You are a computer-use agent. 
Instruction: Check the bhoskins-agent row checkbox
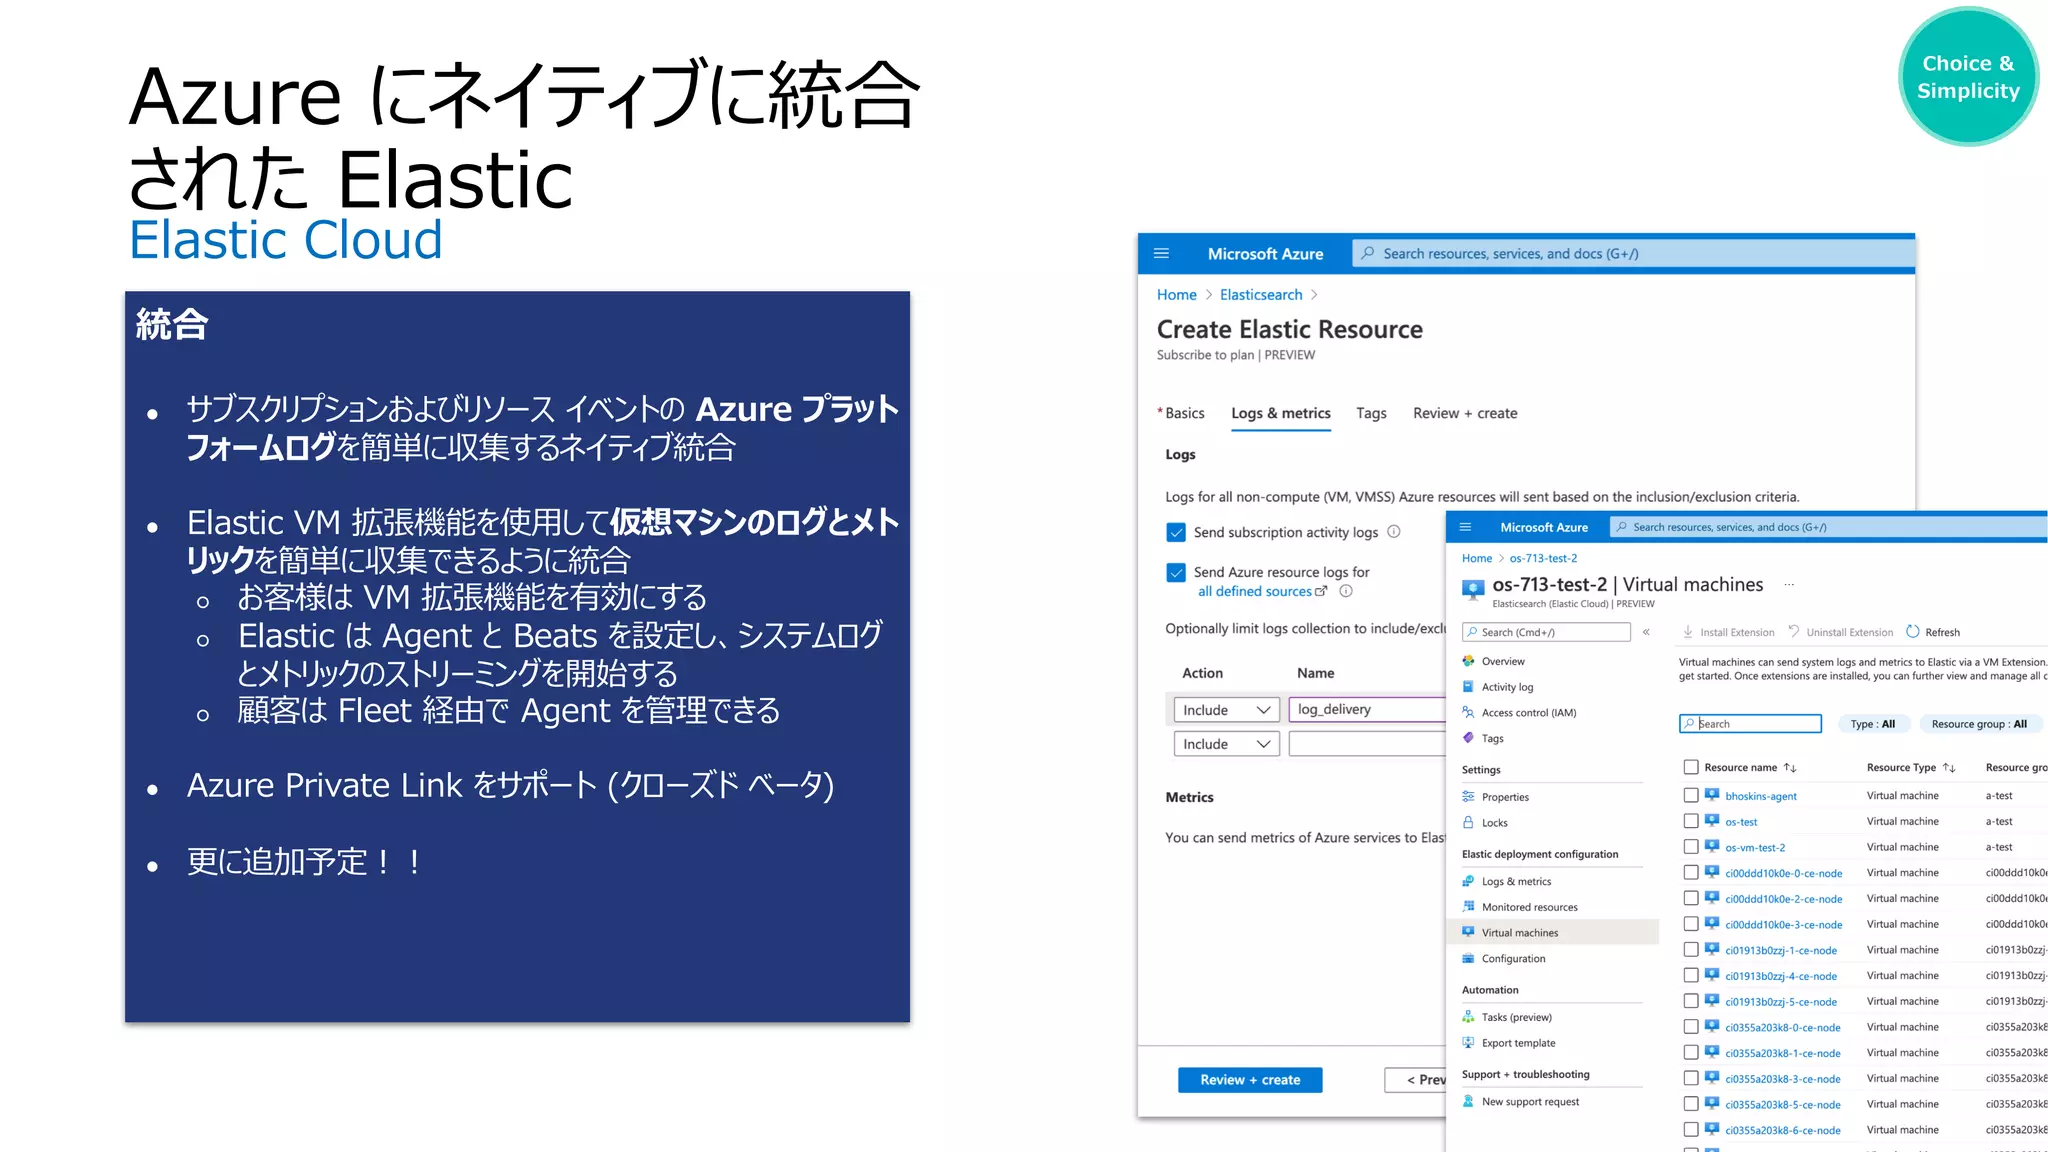point(1691,795)
